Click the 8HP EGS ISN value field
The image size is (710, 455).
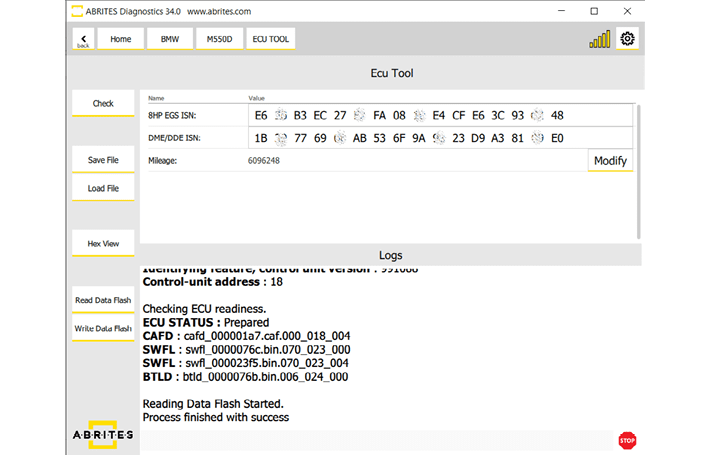point(440,115)
